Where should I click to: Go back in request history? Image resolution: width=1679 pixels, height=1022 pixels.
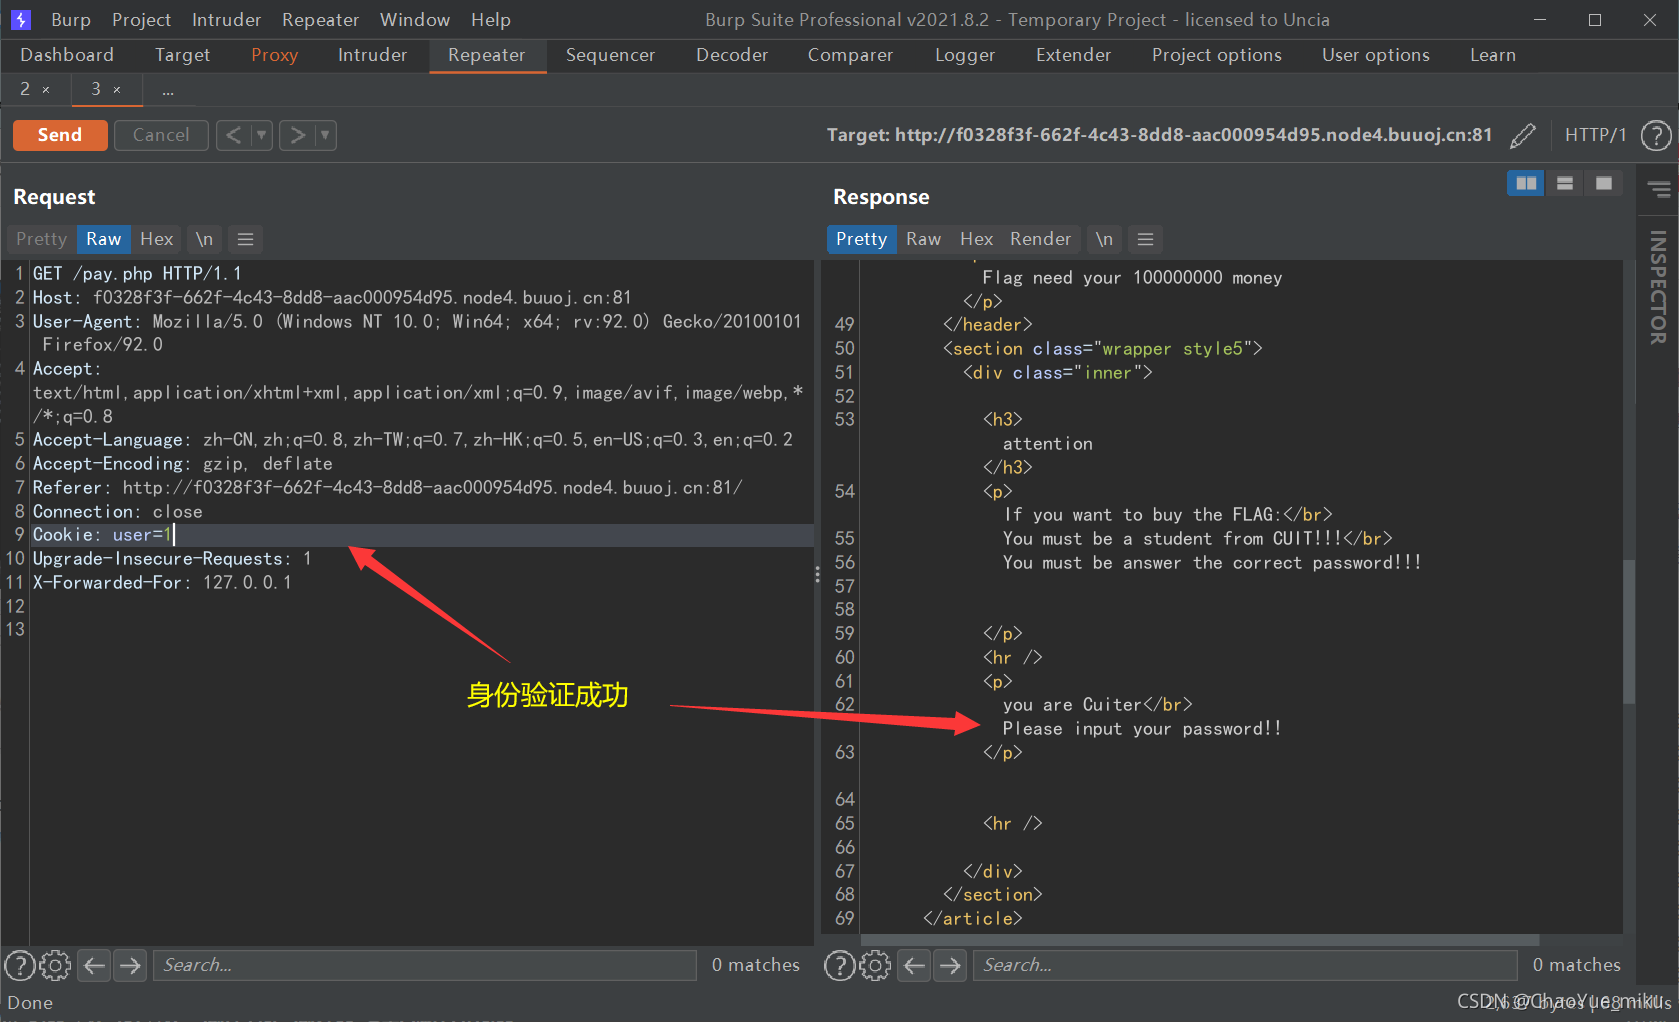point(233,135)
